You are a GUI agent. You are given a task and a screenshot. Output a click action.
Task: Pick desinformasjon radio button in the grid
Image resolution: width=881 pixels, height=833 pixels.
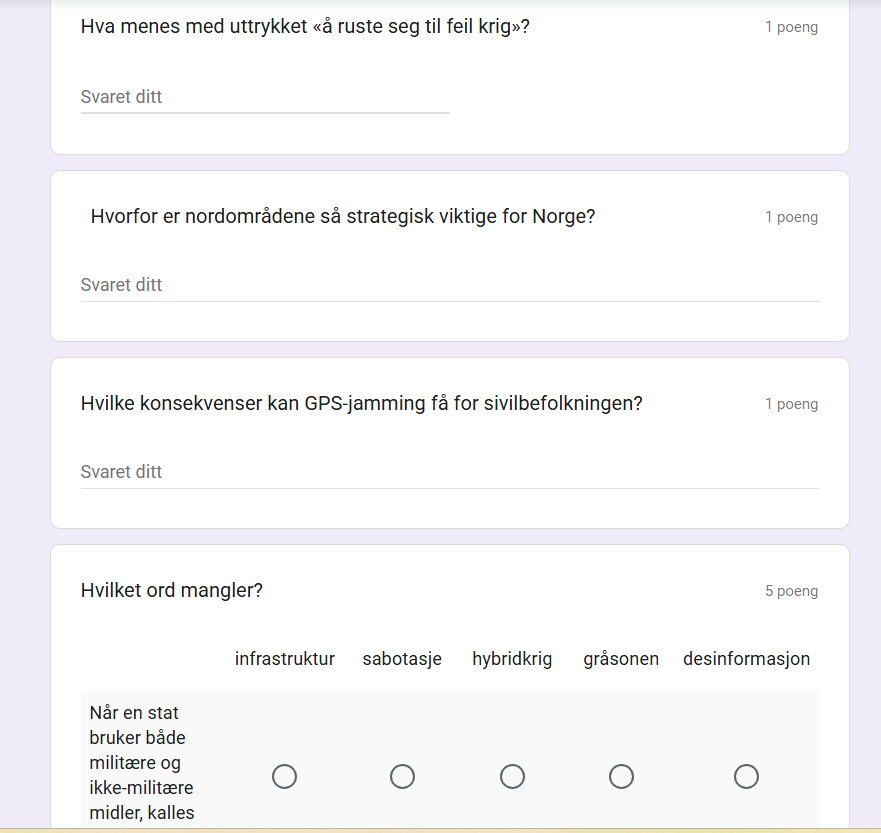coord(746,776)
